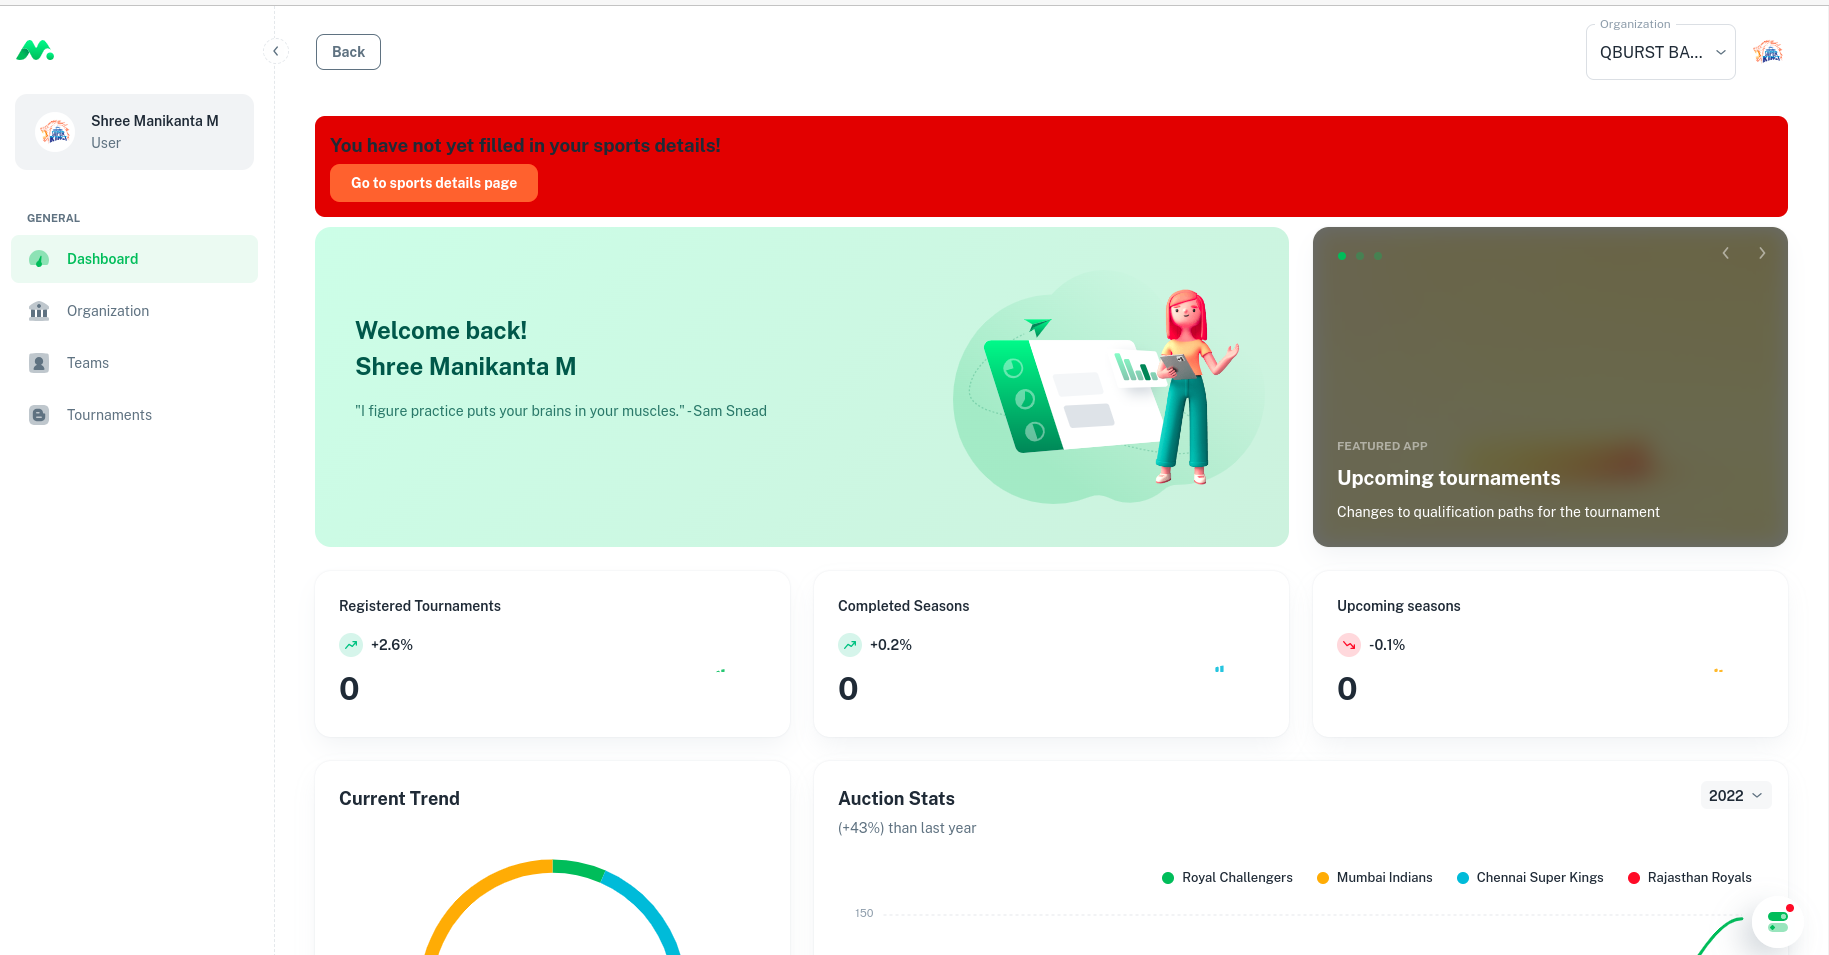Viewport: 1829px width, 955px height.
Task: Click '(+43%) than last year' text
Action: [x=907, y=828]
